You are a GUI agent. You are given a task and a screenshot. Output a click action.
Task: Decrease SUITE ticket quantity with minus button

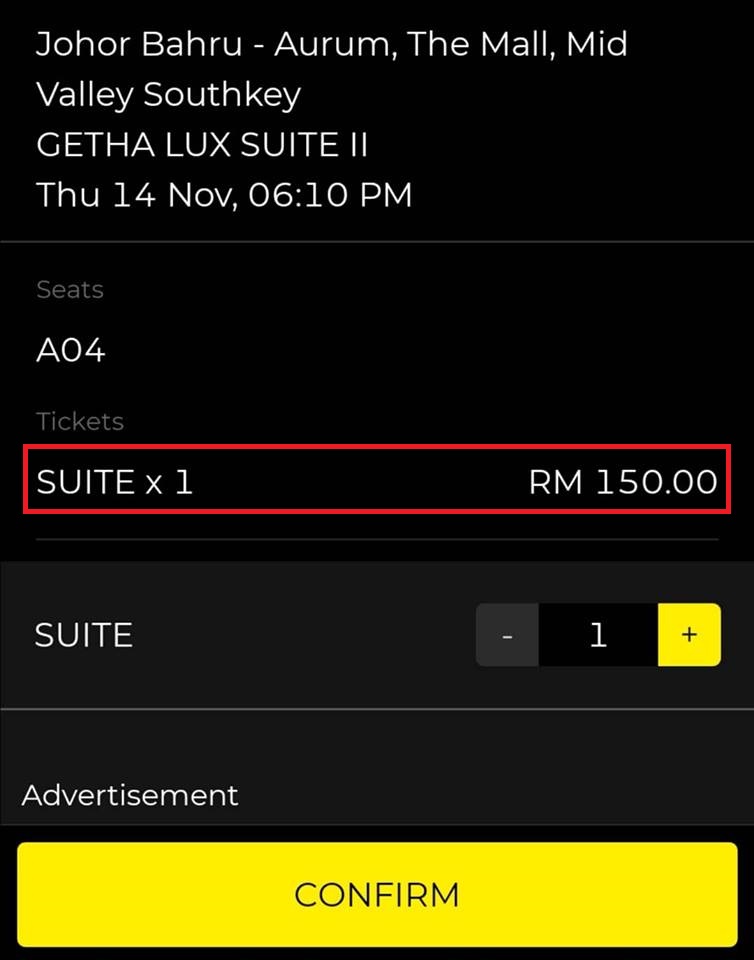coord(507,635)
